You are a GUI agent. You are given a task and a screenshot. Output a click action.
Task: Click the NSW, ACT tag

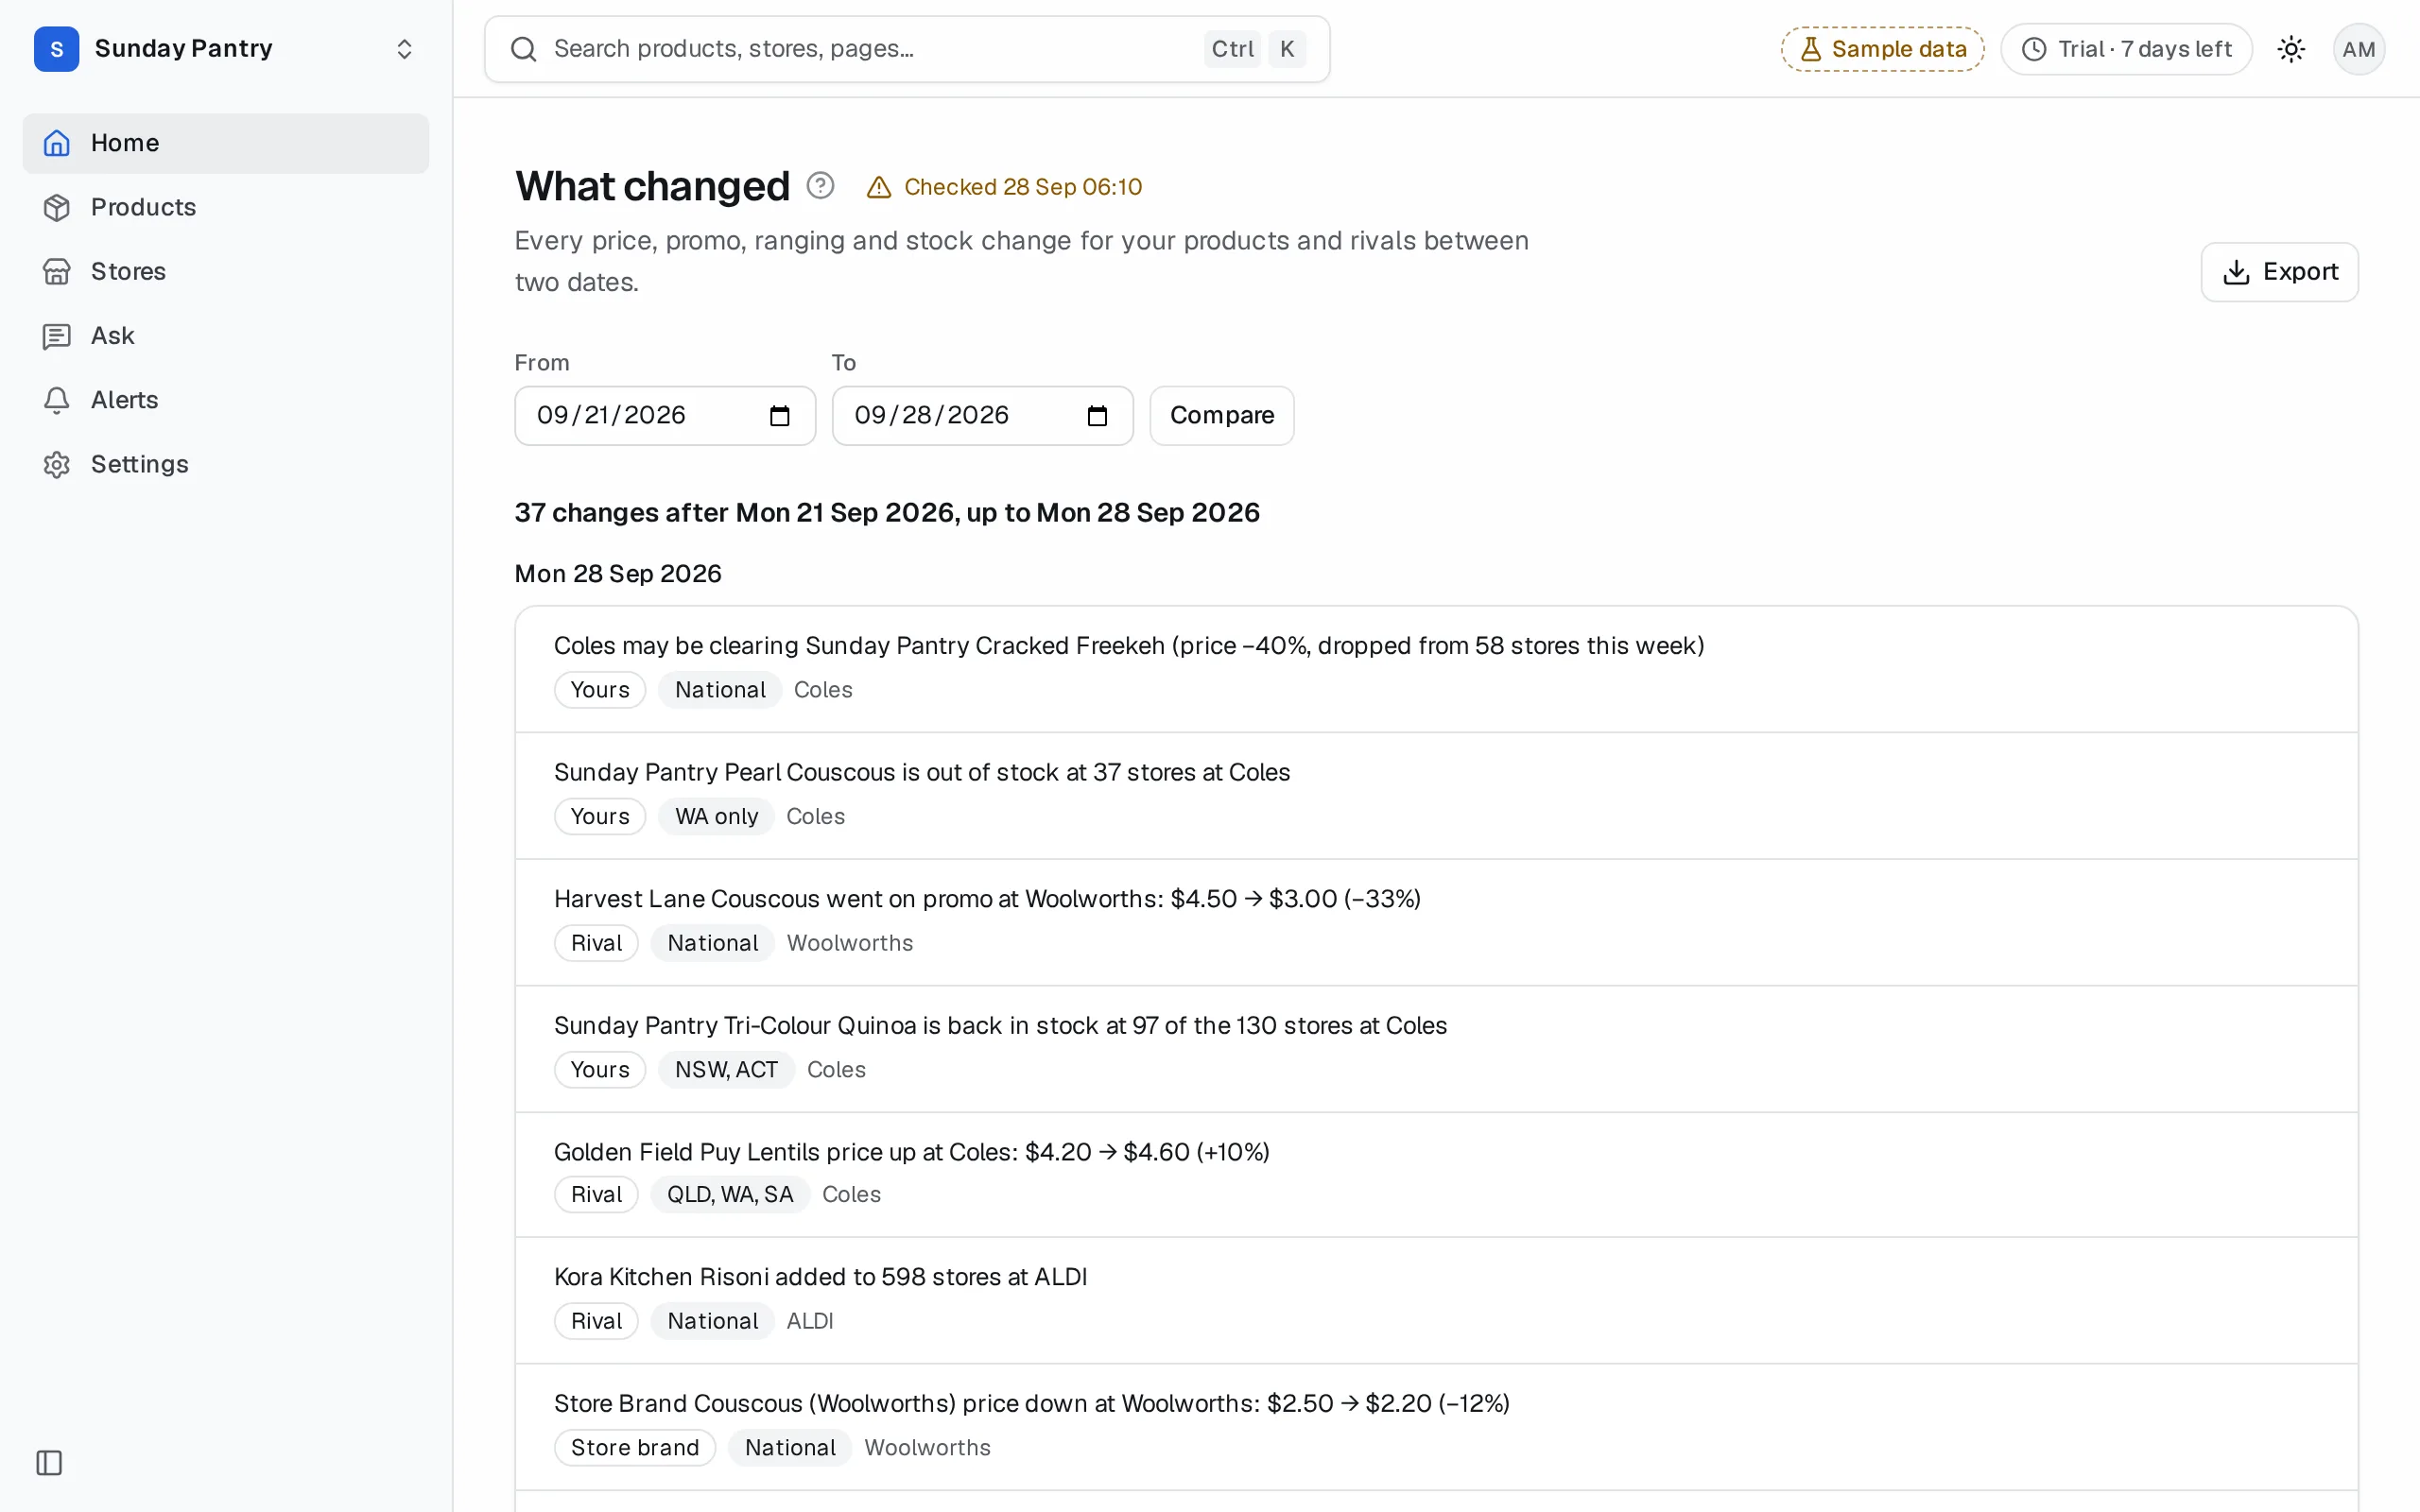pyautogui.click(x=726, y=1069)
